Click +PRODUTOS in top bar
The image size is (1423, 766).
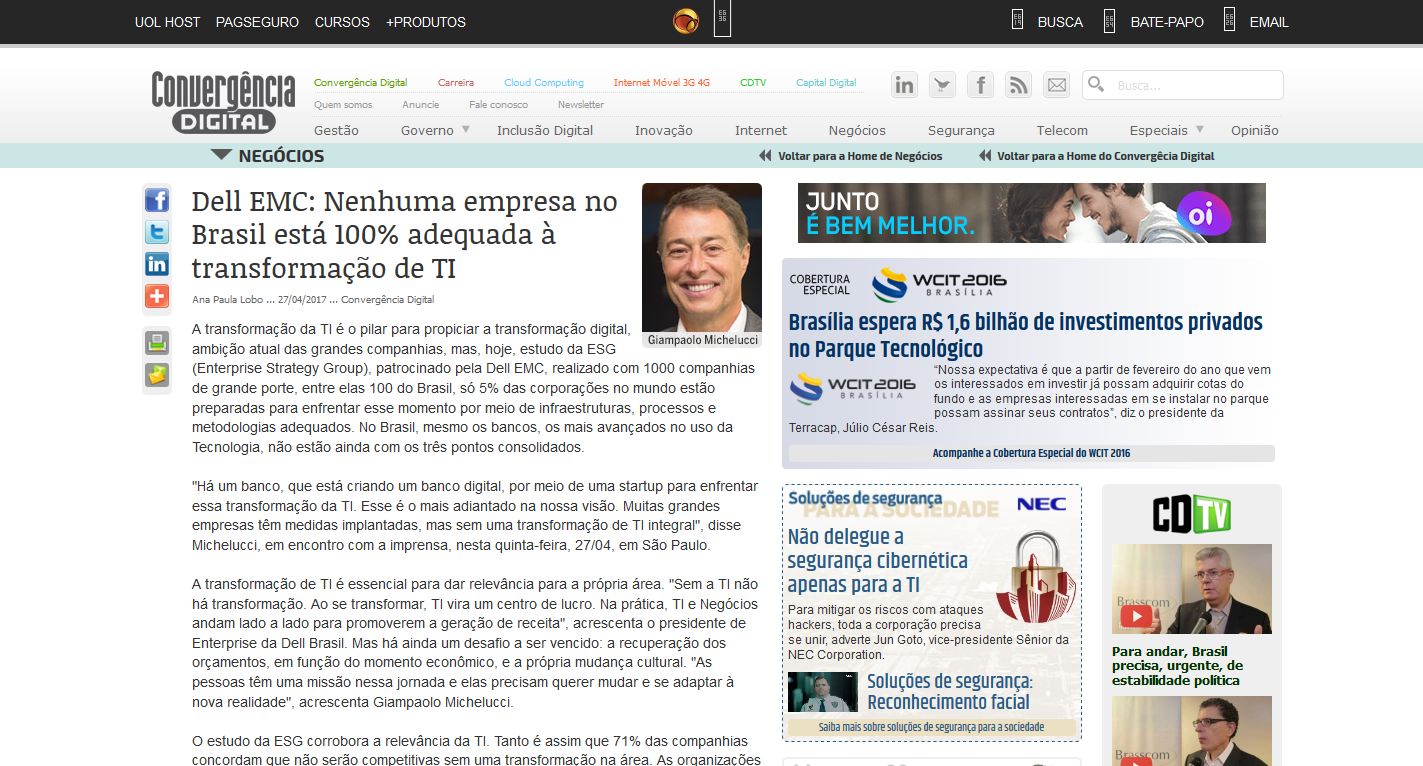(426, 22)
